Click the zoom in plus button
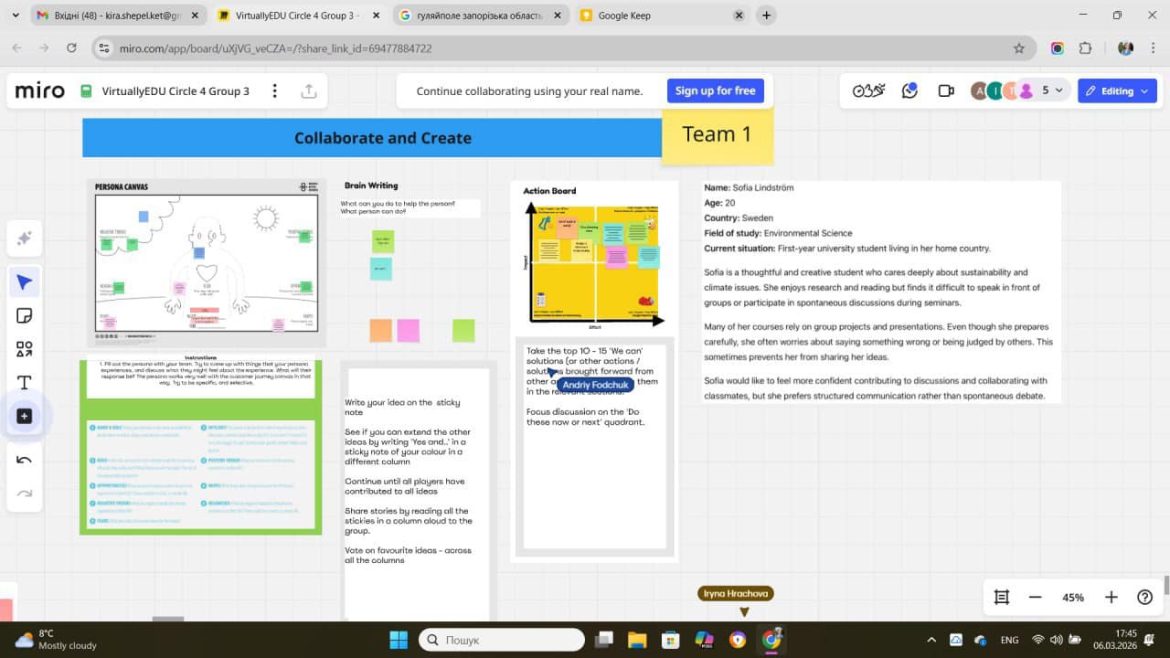Image resolution: width=1170 pixels, height=658 pixels. 1111,597
